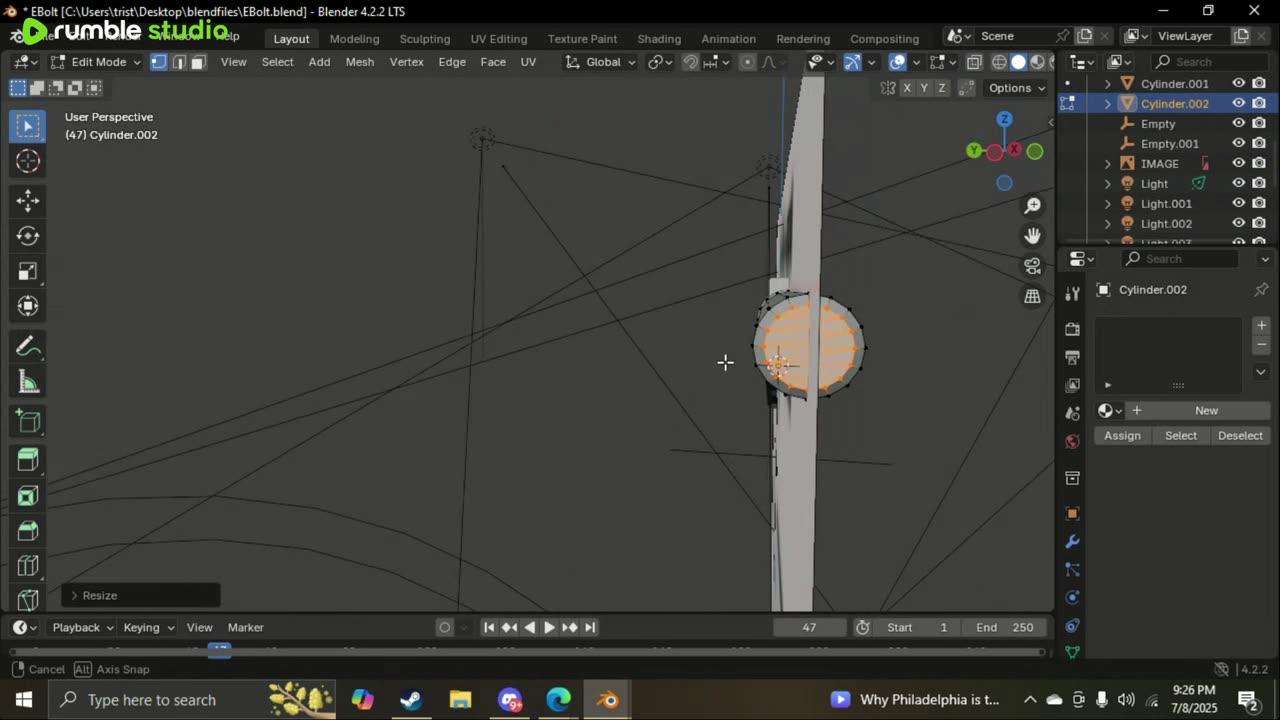The width and height of the screenshot is (1280, 720).
Task: Toggle visibility of Light.001
Action: tap(1238, 204)
